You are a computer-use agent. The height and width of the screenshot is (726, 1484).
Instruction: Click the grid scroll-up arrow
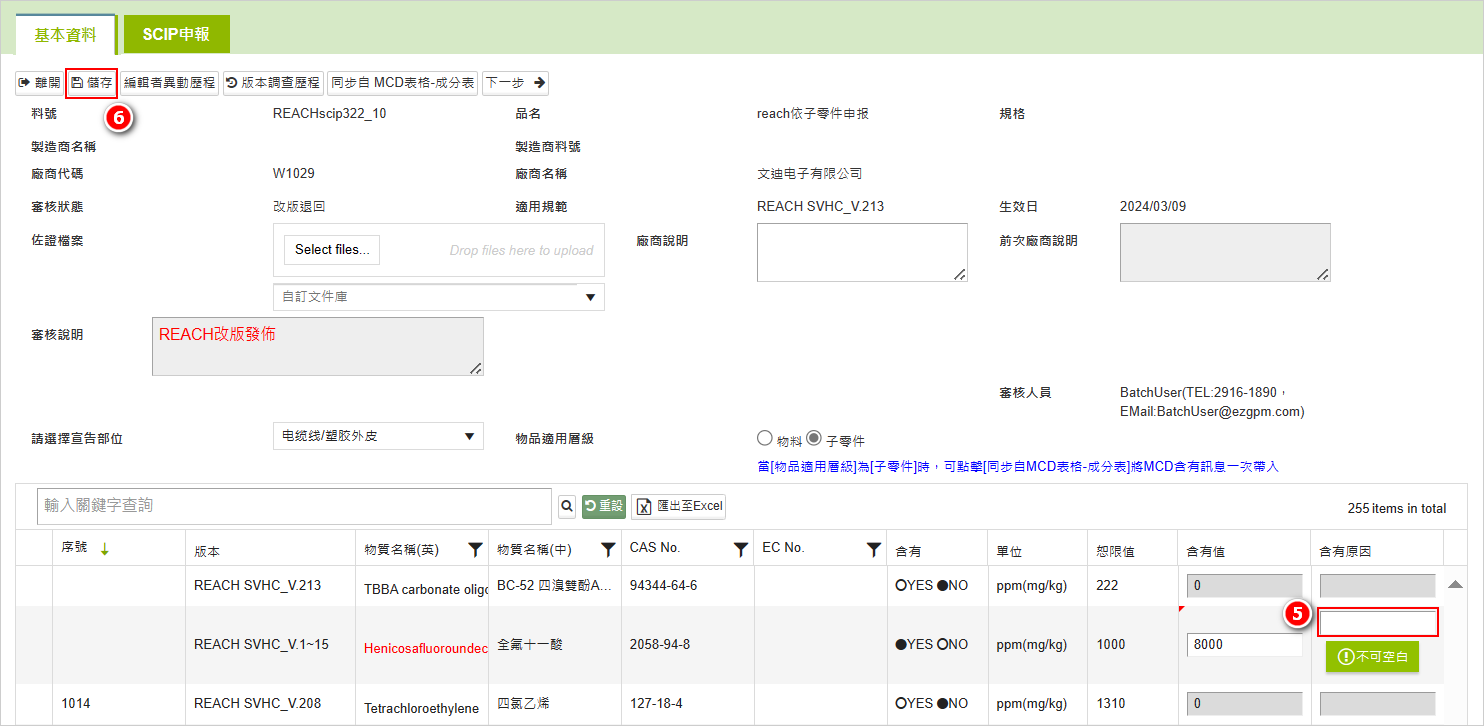(1455, 584)
